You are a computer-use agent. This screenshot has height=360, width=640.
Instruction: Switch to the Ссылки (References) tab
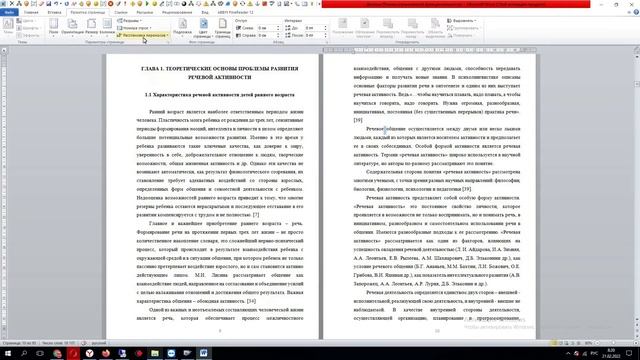click(121, 12)
